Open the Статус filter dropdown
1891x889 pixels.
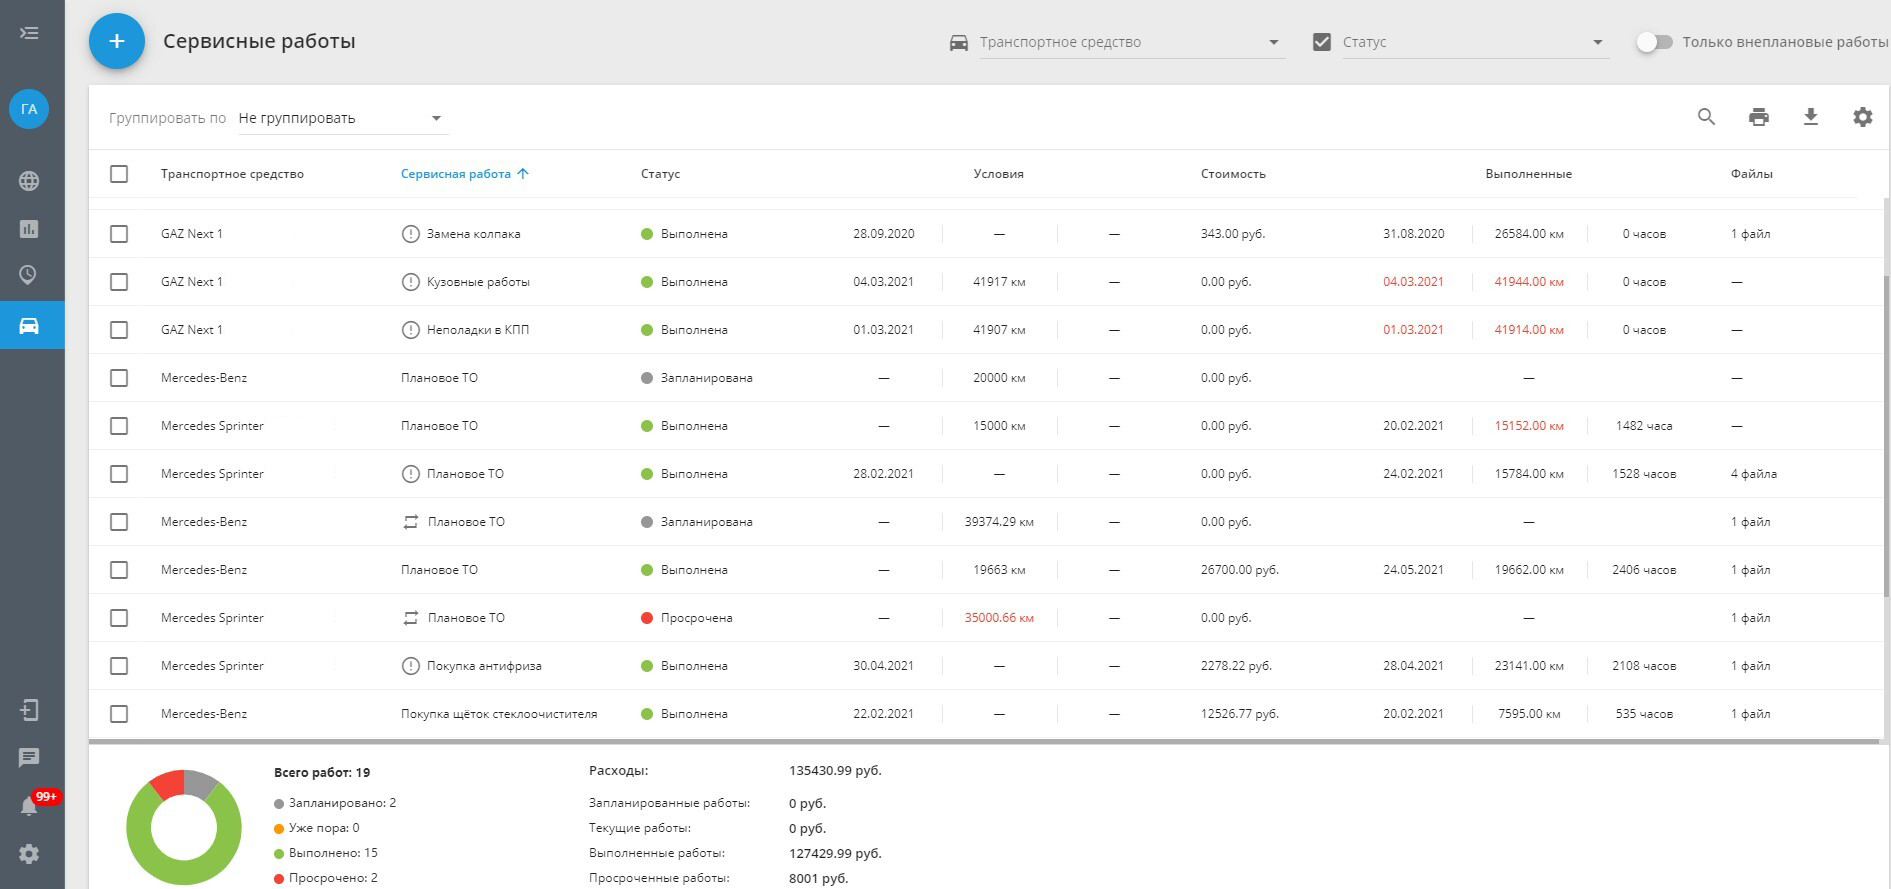[x=1475, y=42]
